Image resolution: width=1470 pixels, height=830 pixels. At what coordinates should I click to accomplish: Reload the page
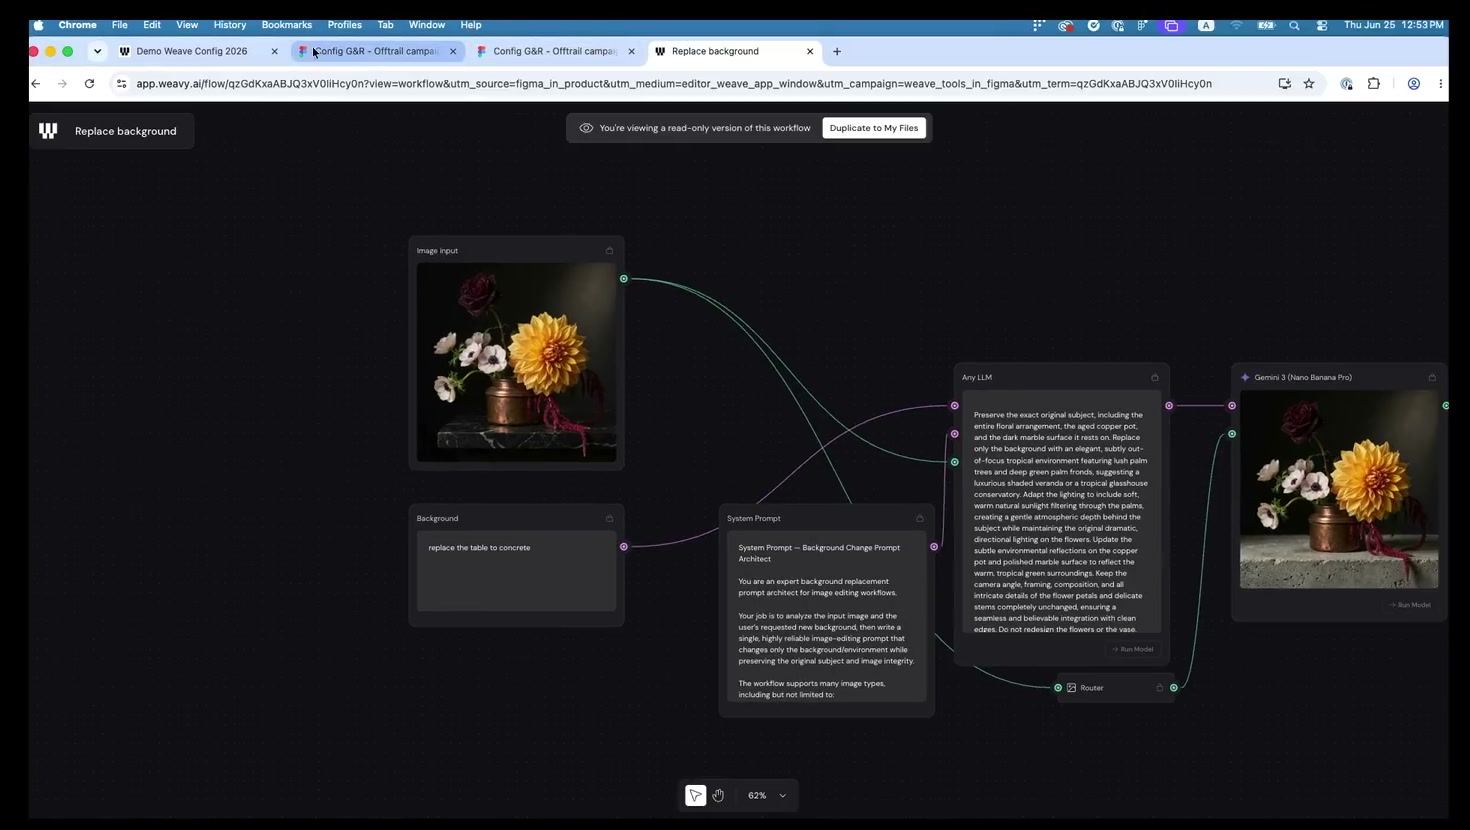(89, 84)
